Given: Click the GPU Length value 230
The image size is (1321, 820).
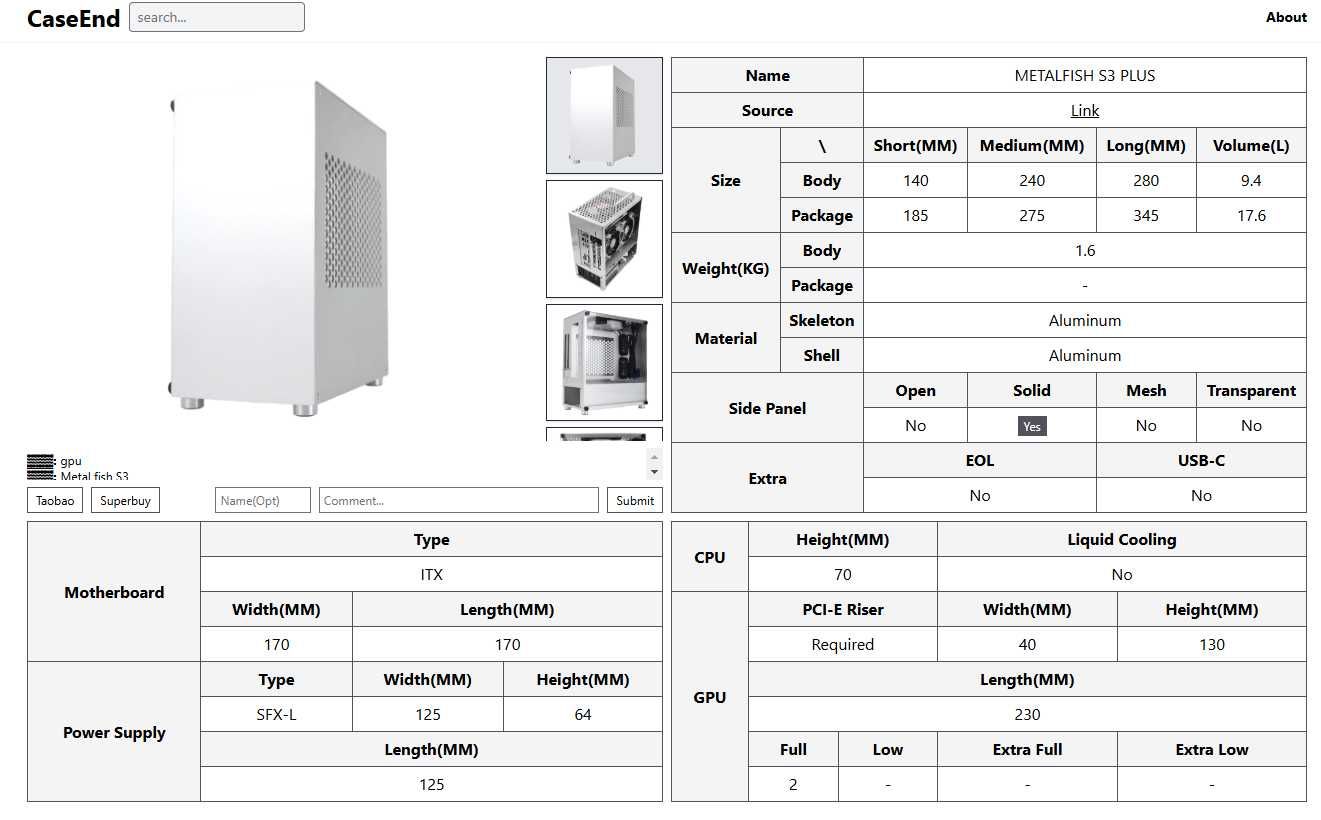Looking at the screenshot, I should point(1027,714).
